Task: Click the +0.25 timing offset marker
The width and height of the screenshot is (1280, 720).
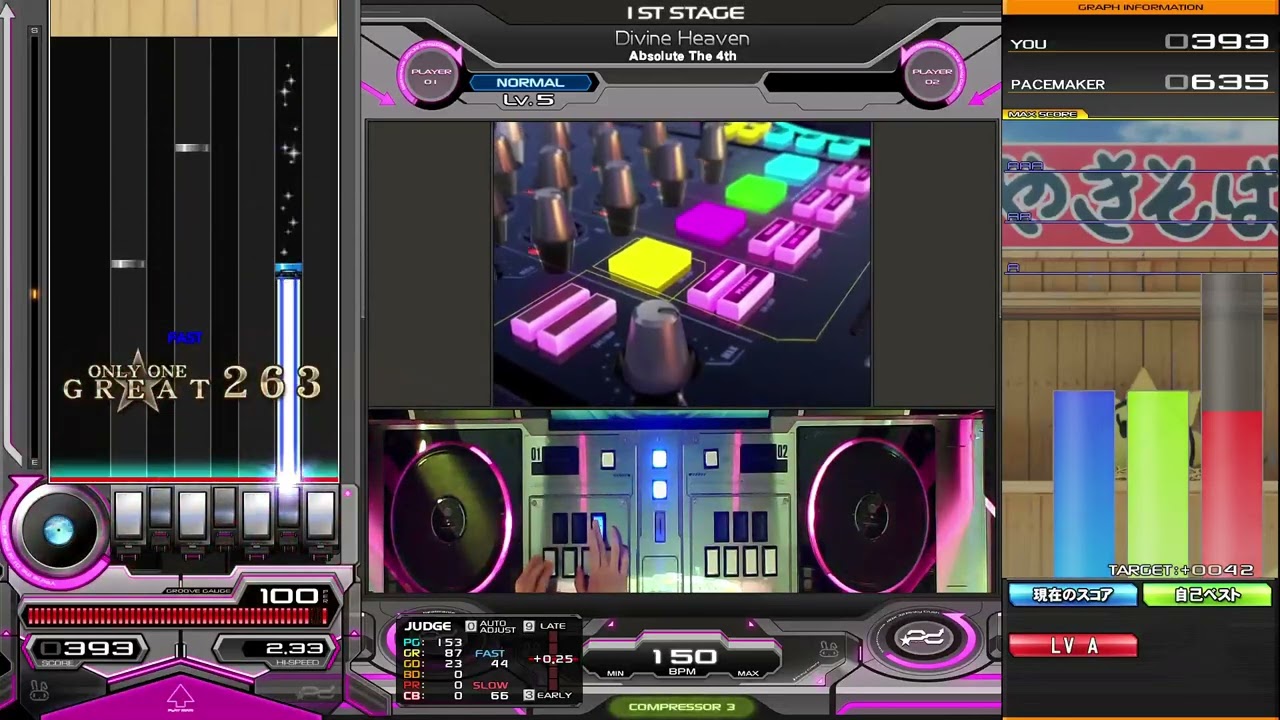Action: (x=553, y=659)
